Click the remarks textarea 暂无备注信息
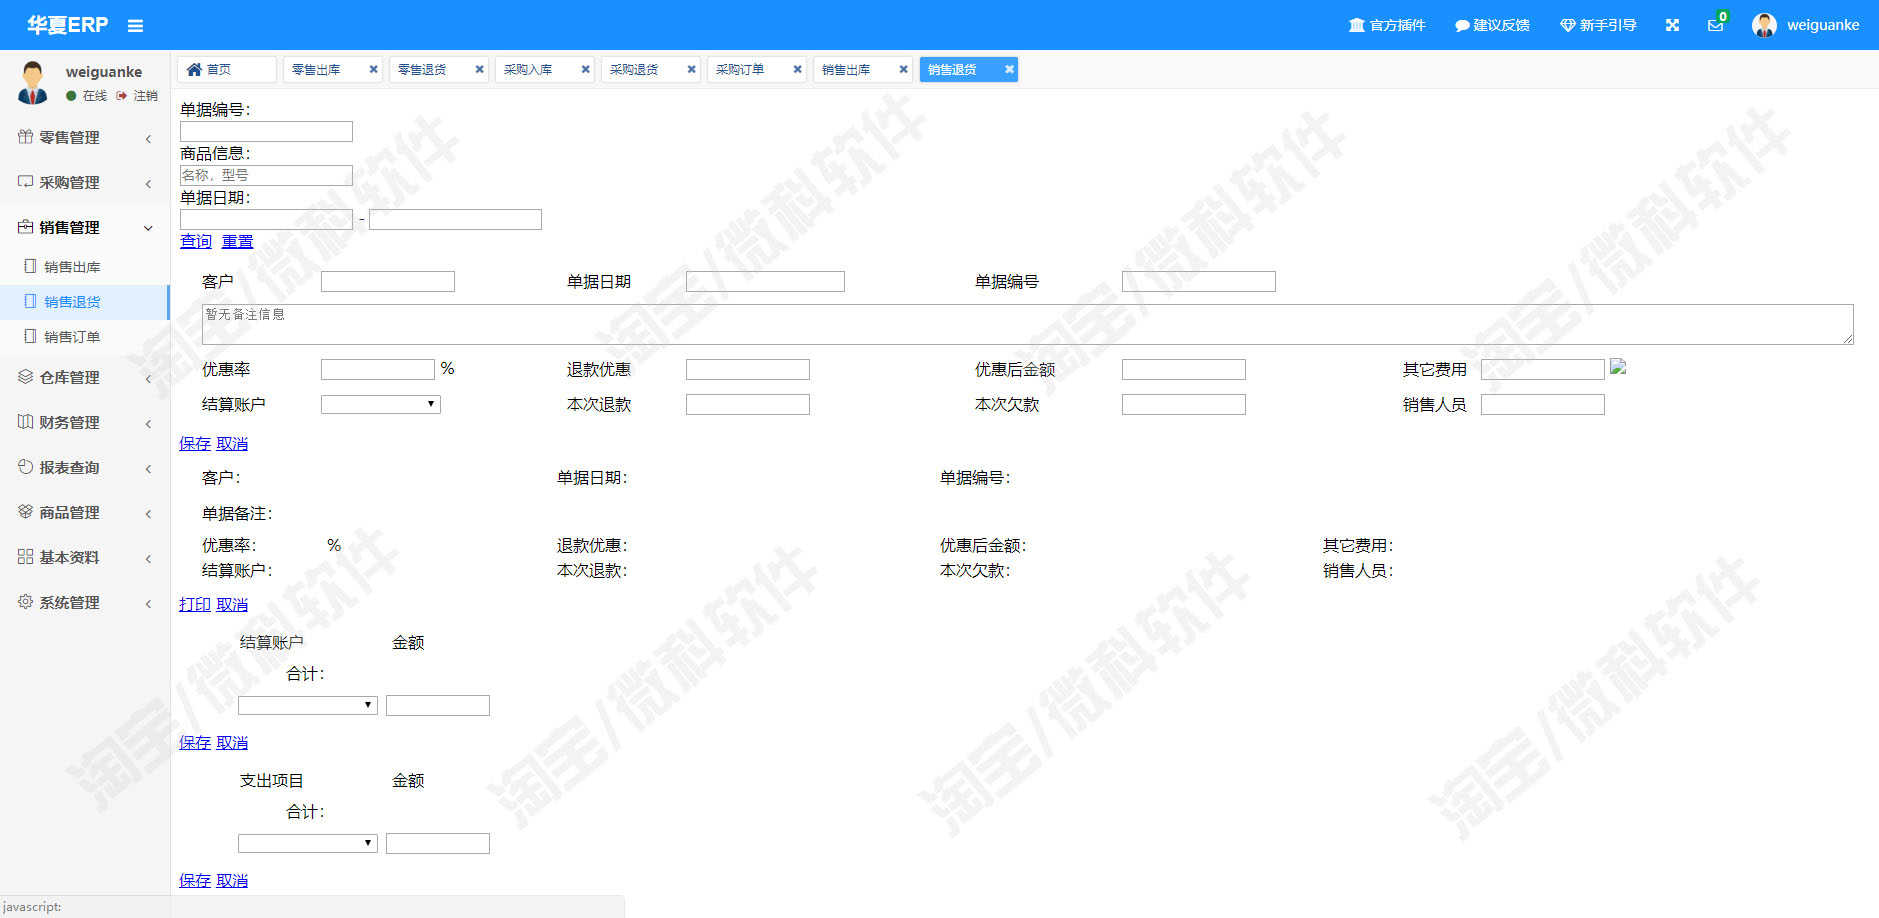The height and width of the screenshot is (918, 1879). [1027, 325]
